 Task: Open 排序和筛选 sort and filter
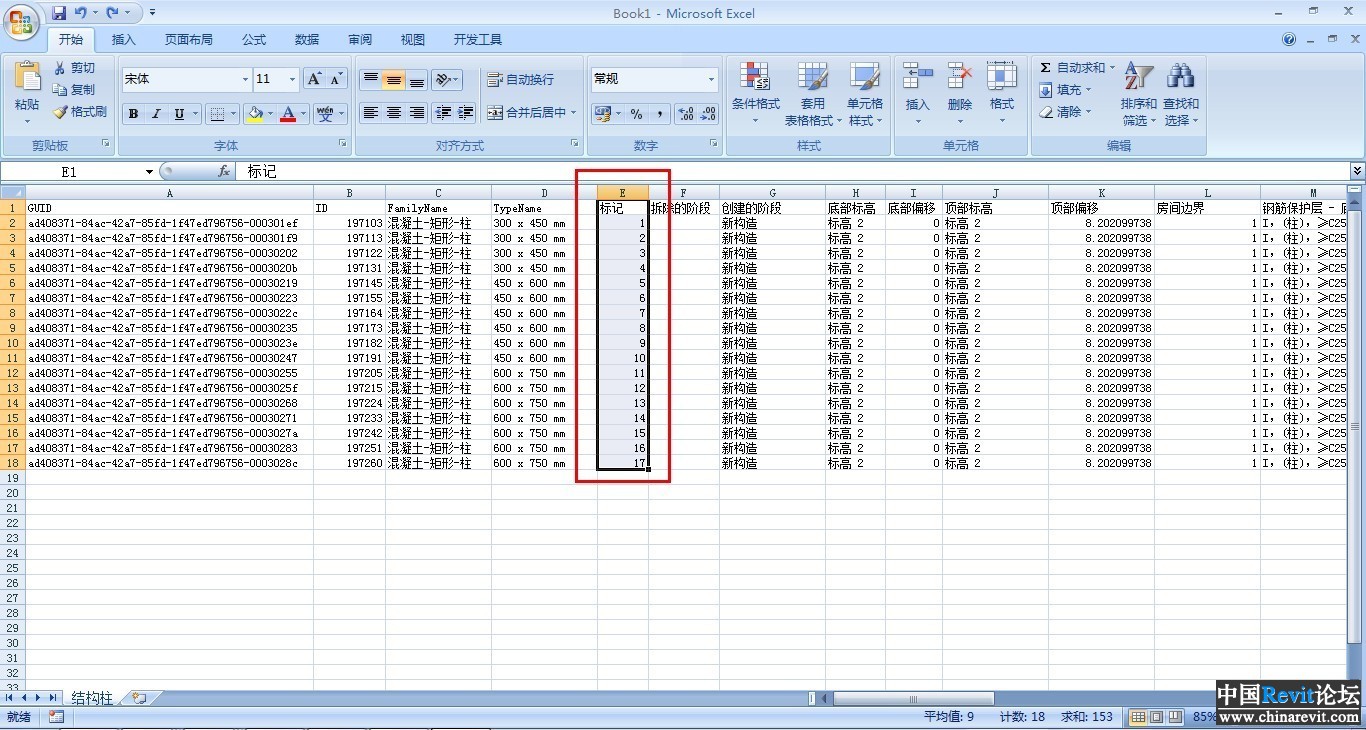[x=1138, y=94]
